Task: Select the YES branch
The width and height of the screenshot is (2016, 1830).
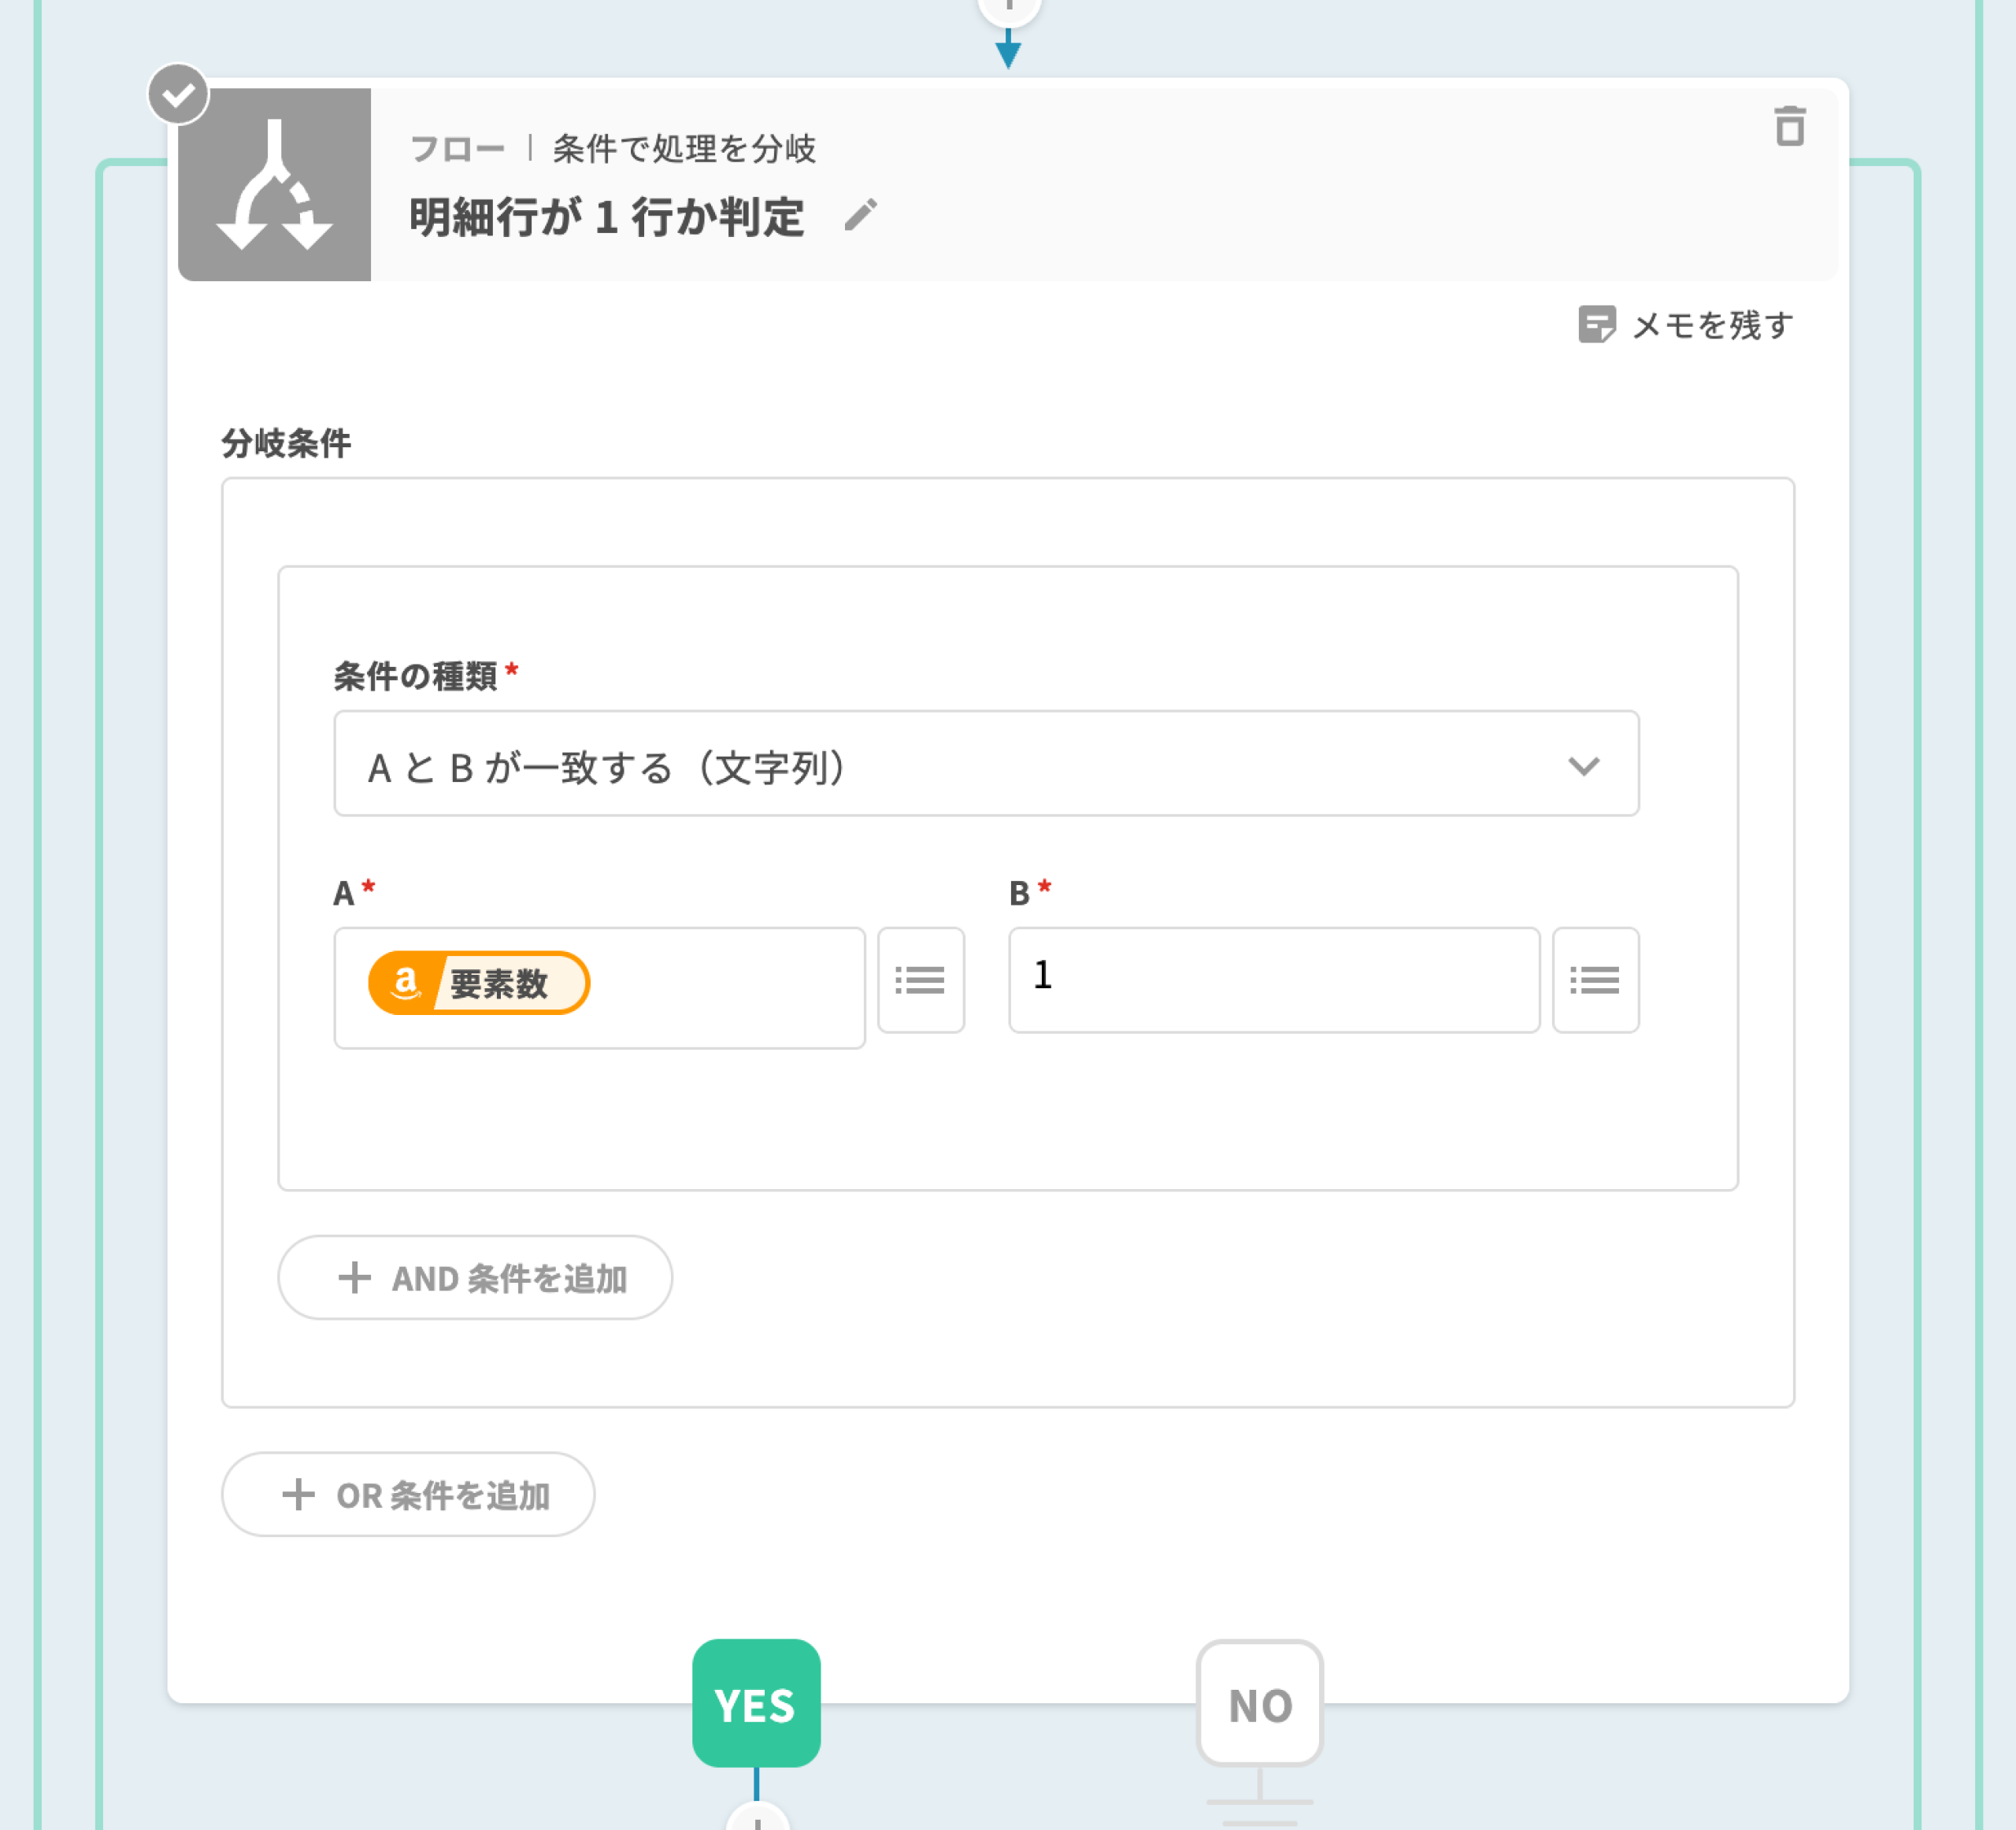Action: point(756,1703)
